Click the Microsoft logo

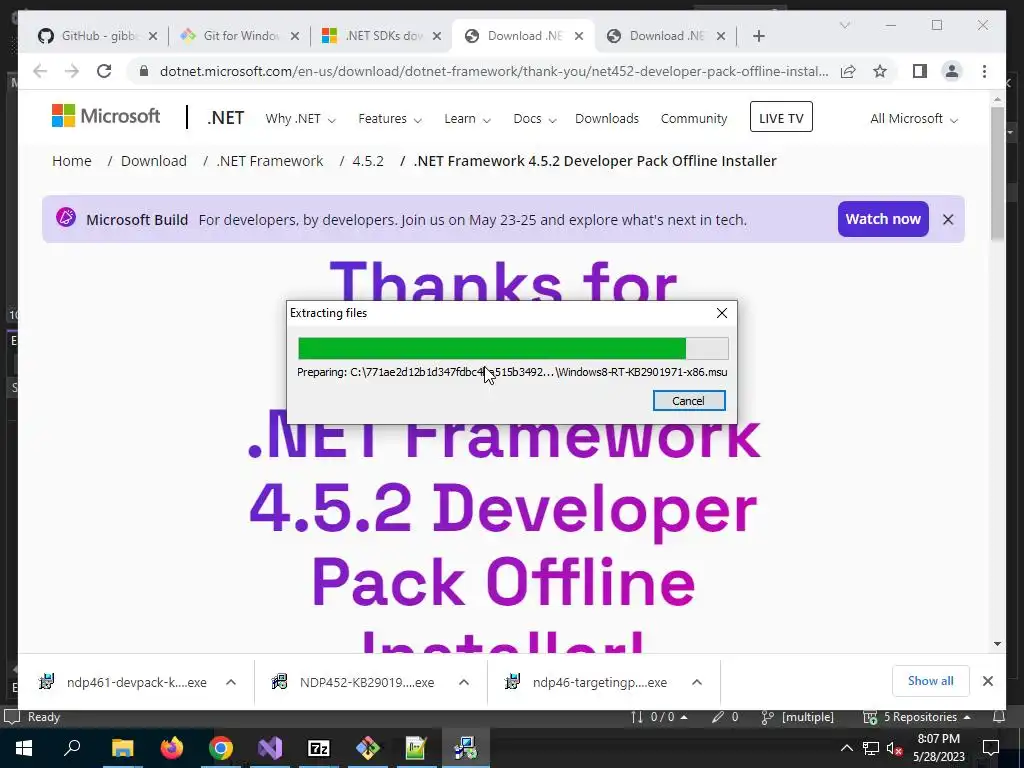click(x=106, y=116)
